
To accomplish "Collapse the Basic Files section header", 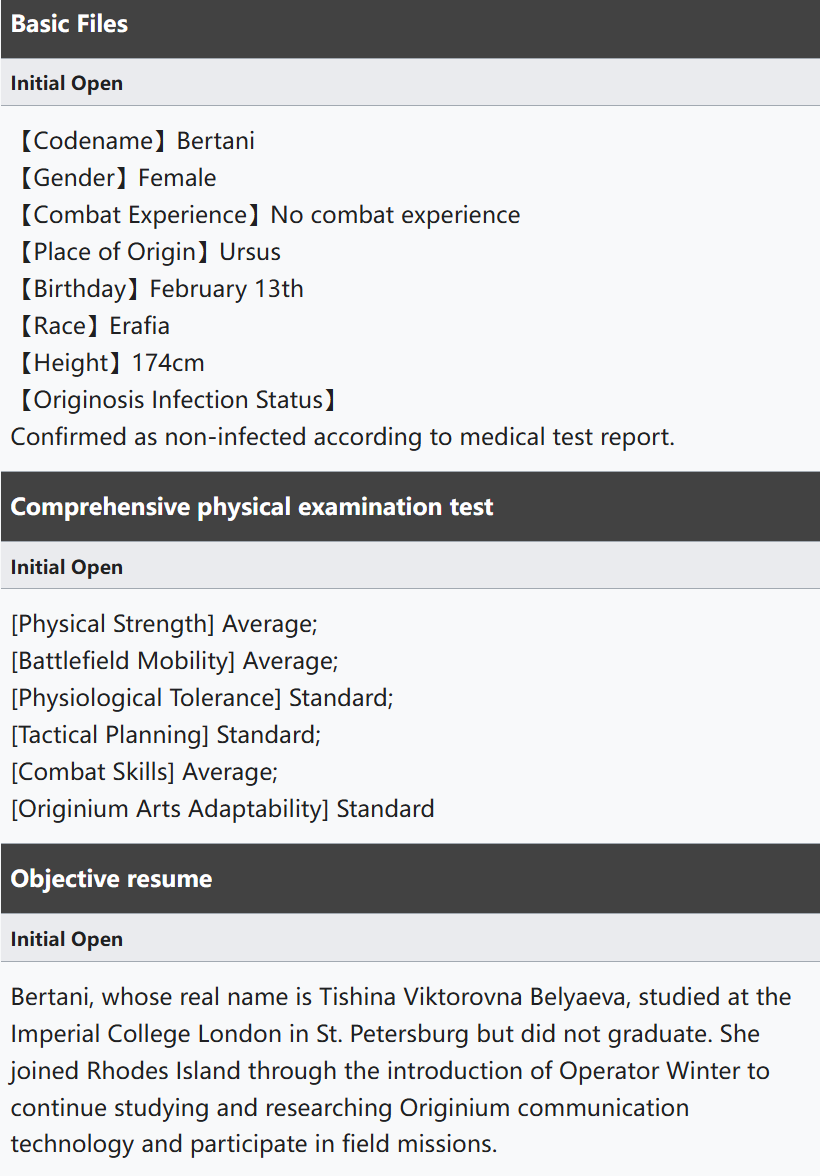I will [x=70, y=24].
